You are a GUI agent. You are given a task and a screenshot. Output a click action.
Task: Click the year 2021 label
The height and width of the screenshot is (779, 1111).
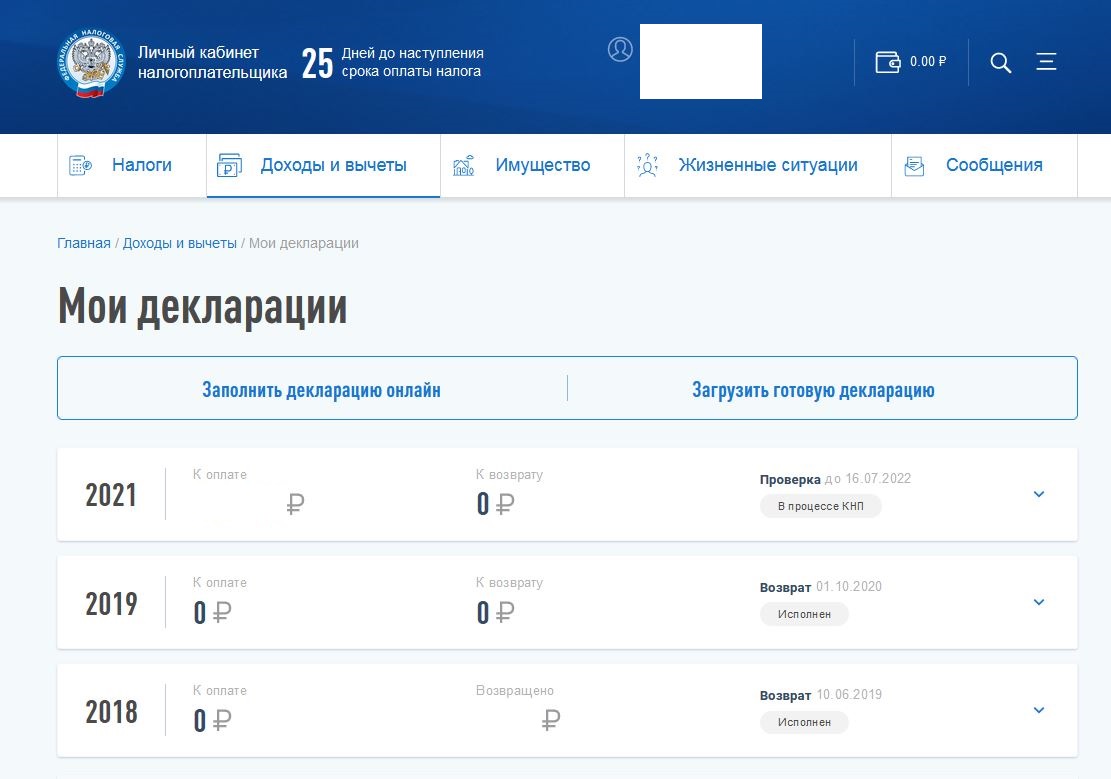111,495
